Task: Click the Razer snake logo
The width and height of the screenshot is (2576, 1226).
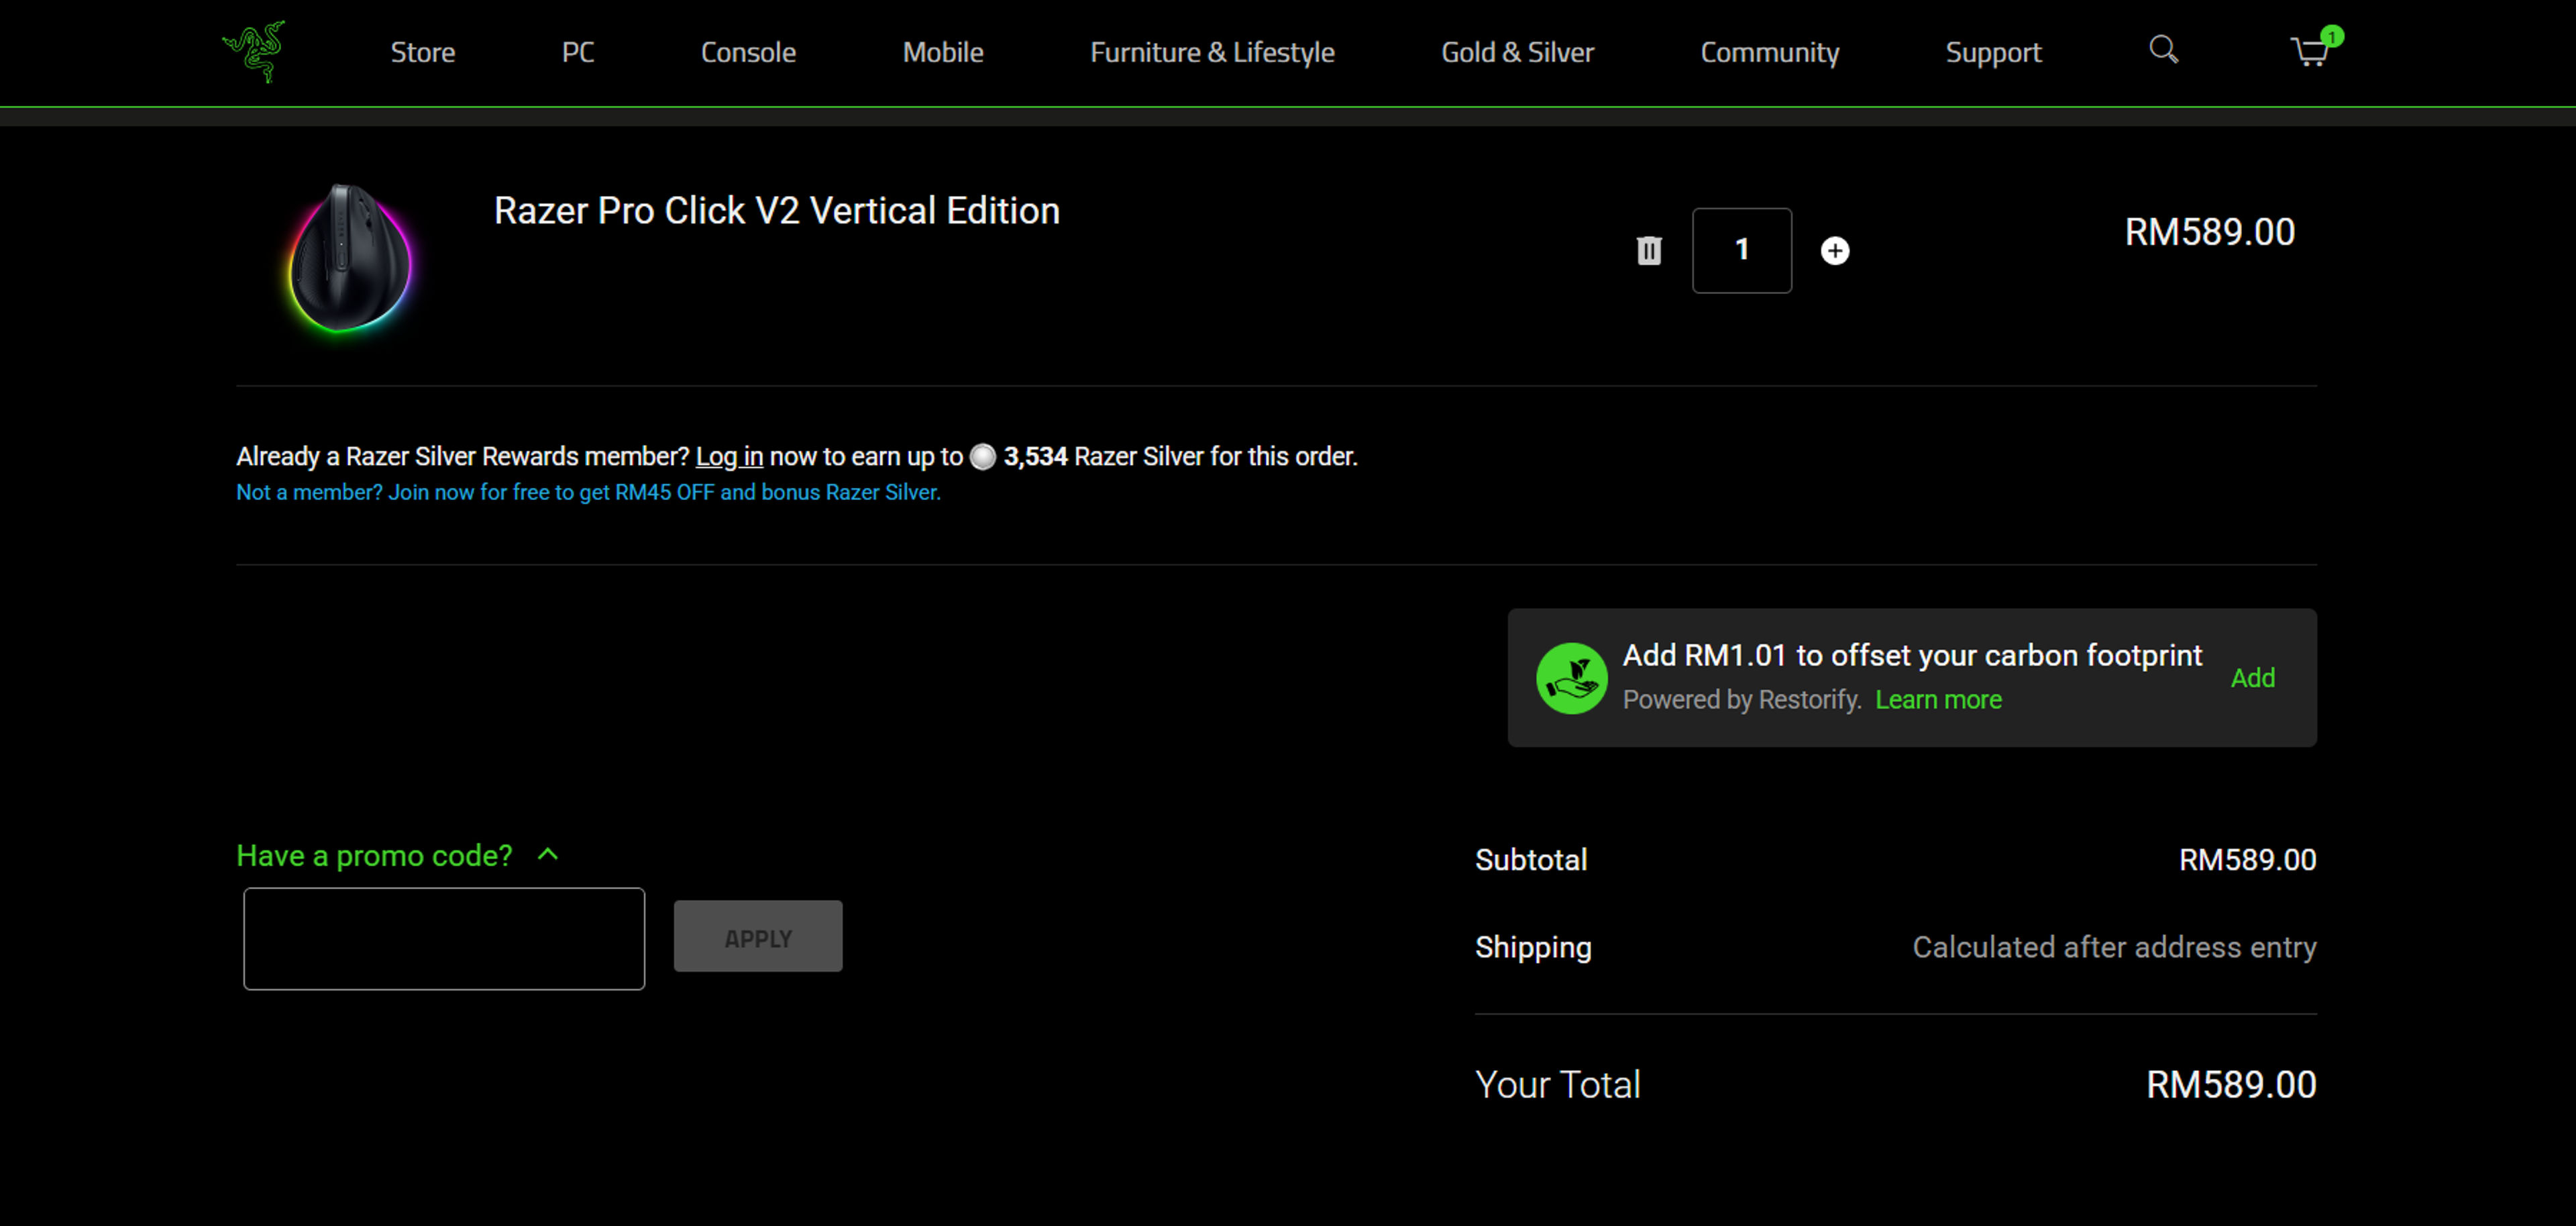Action: [254, 51]
